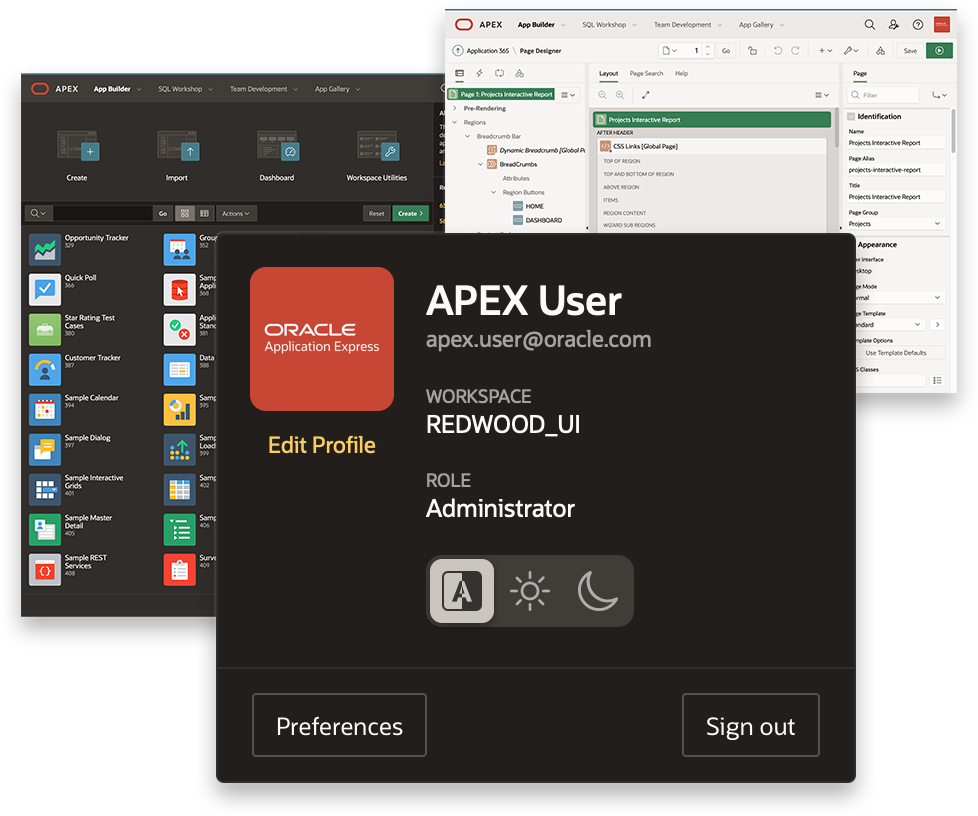Click Shared Components icon in Page Designer toolbar
Screen dimensions: 978x816
pos(880,51)
